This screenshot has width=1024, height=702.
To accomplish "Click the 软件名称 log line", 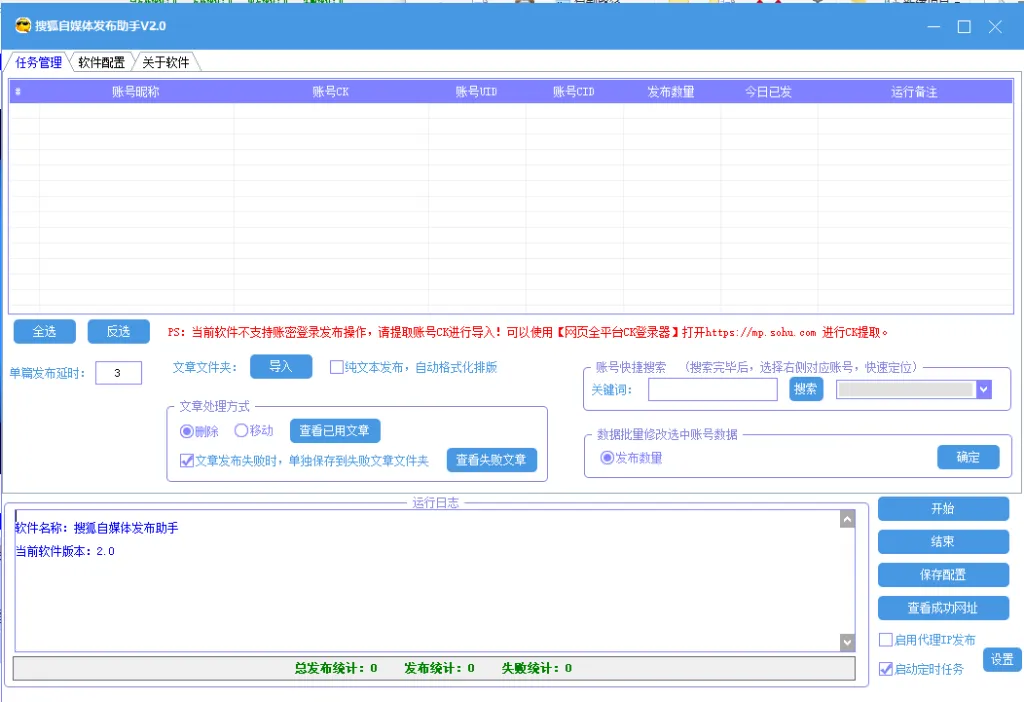I will 97,528.
